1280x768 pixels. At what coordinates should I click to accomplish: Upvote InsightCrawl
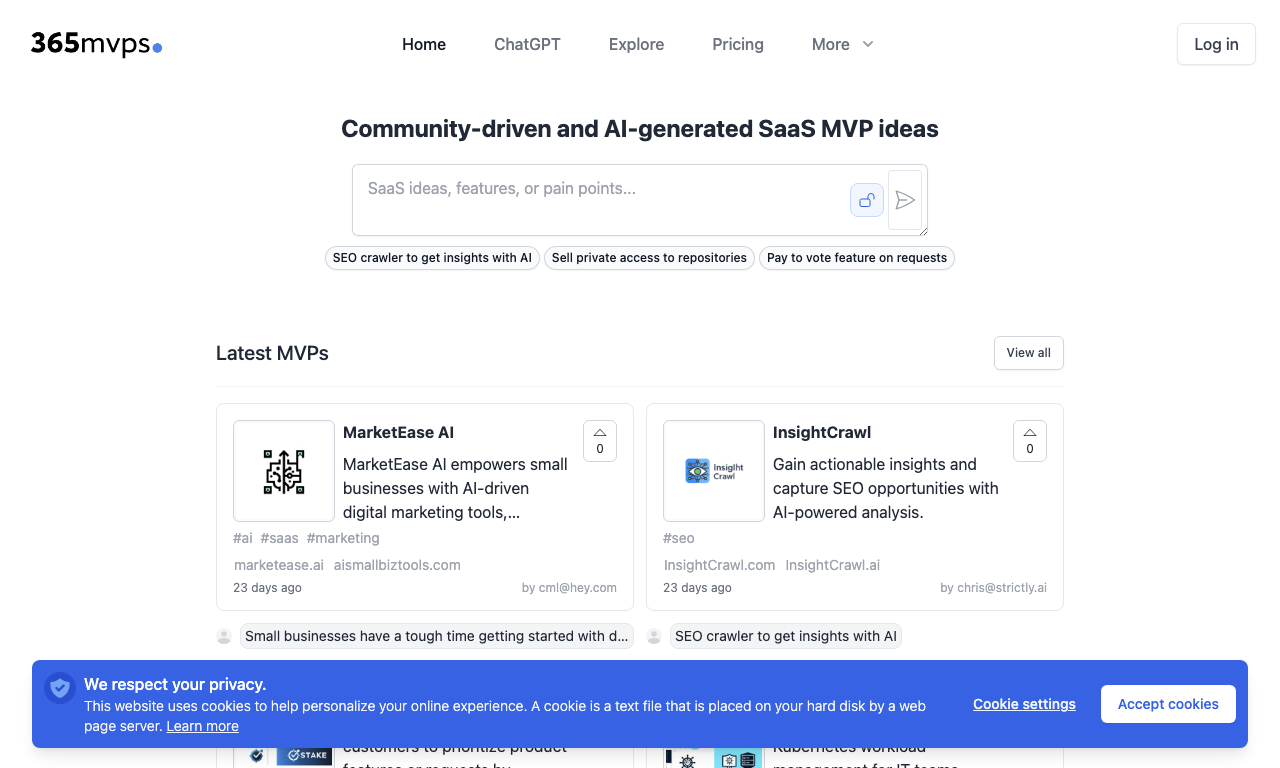point(1030,441)
